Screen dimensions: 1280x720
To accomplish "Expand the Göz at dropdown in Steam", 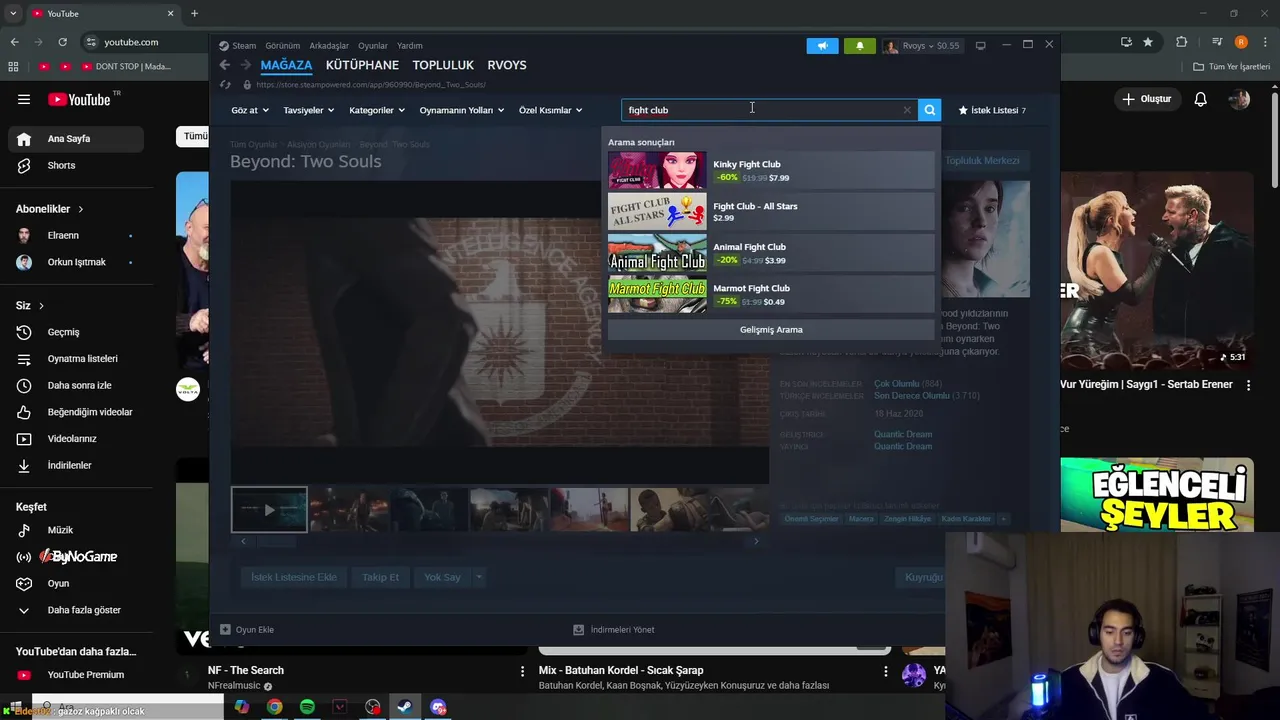I will click(x=248, y=110).
